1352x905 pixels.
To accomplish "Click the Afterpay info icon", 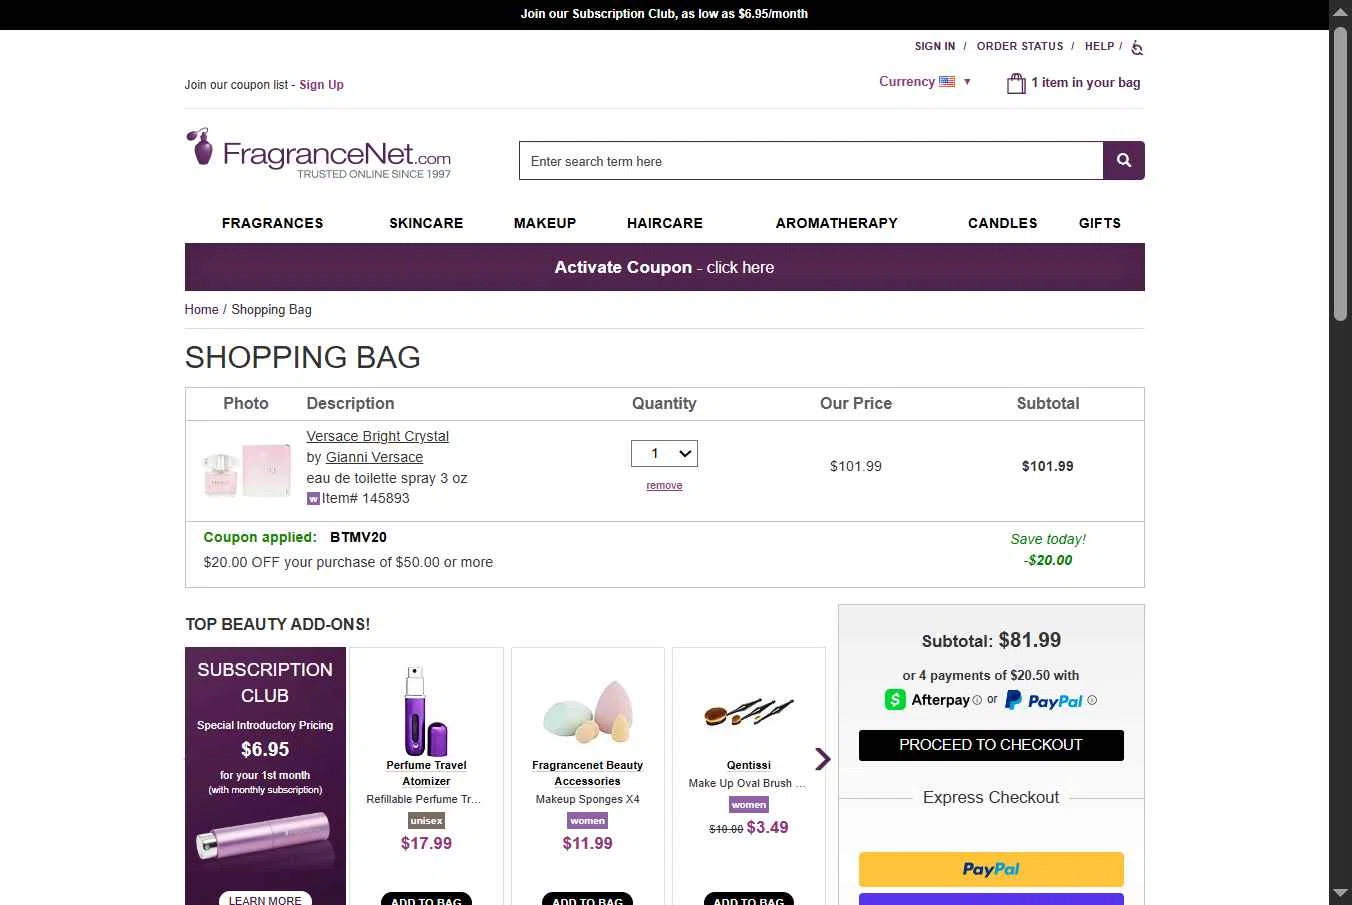I will coord(977,700).
